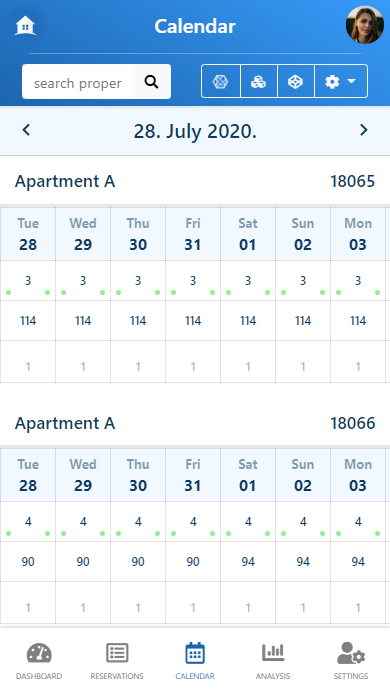Select Sat 01 price 94 cell for 18066

tap(248, 562)
